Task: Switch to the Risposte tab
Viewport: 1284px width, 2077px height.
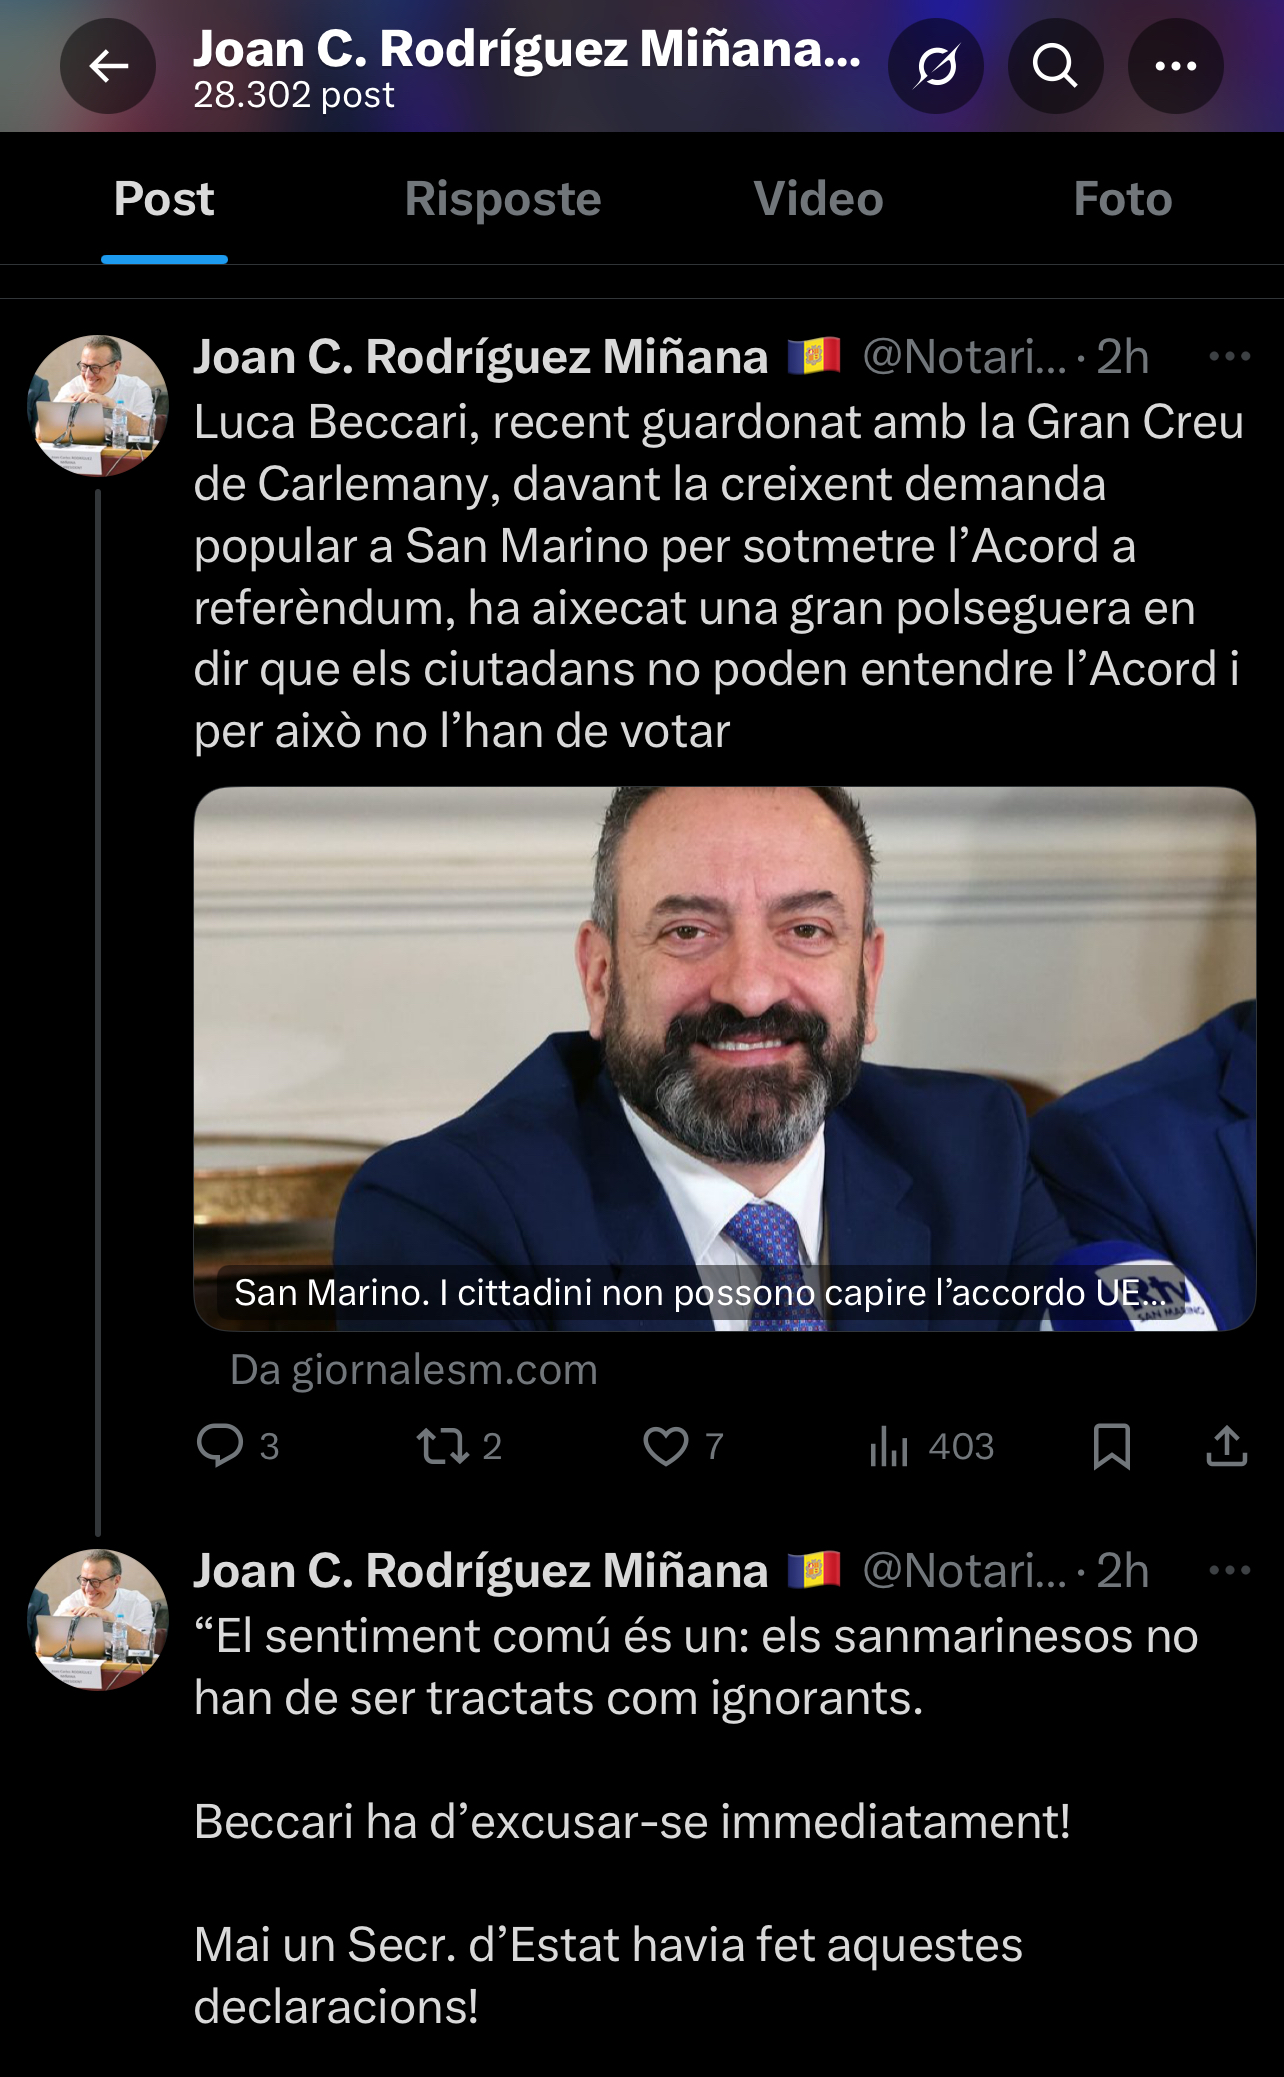Action: pos(502,199)
